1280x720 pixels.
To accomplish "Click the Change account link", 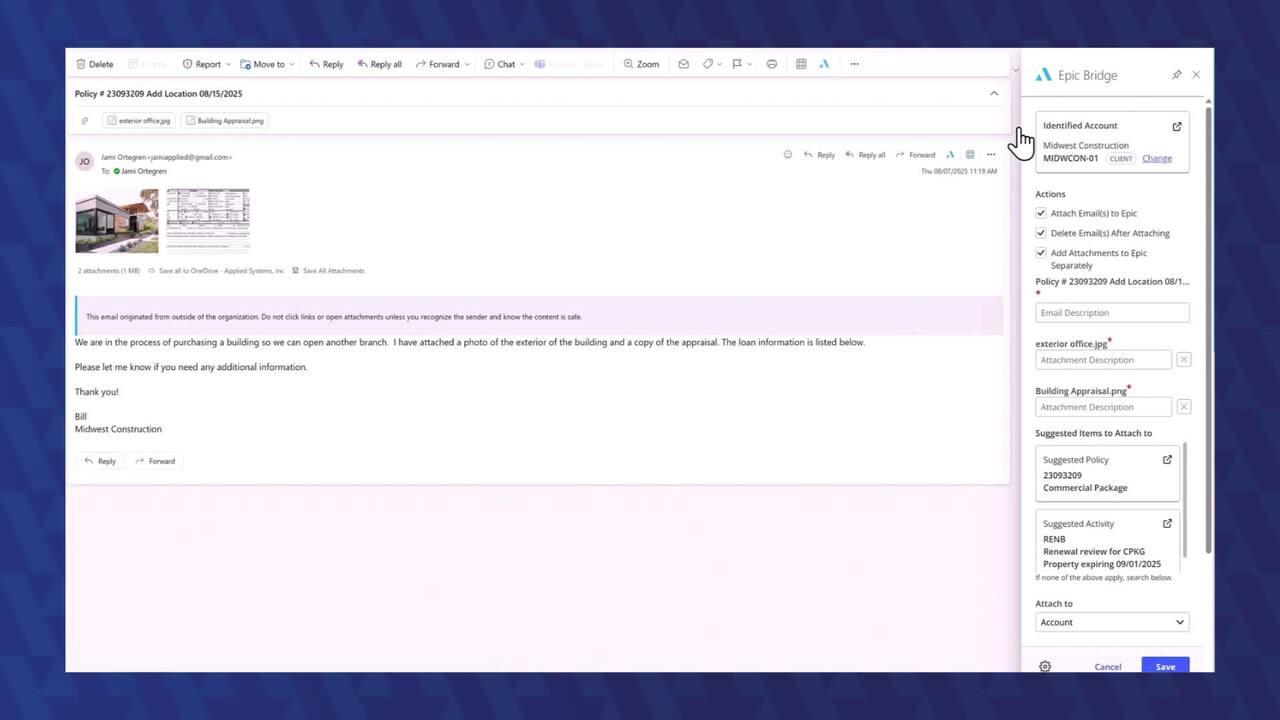I will click(x=1157, y=158).
